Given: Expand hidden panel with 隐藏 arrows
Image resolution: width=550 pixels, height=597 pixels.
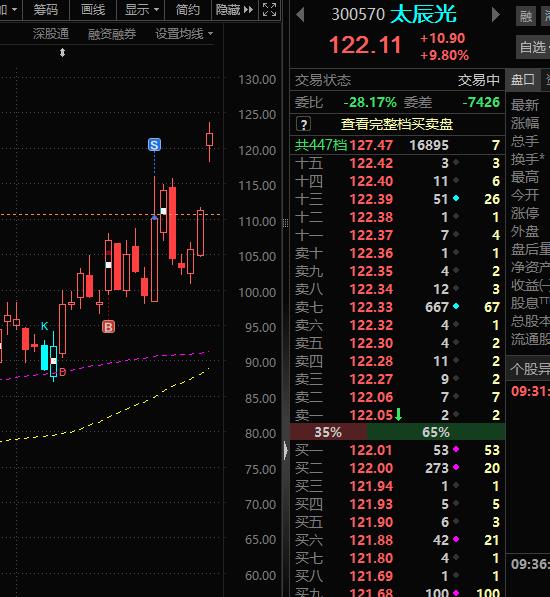Looking at the screenshot, I should (x=234, y=10).
